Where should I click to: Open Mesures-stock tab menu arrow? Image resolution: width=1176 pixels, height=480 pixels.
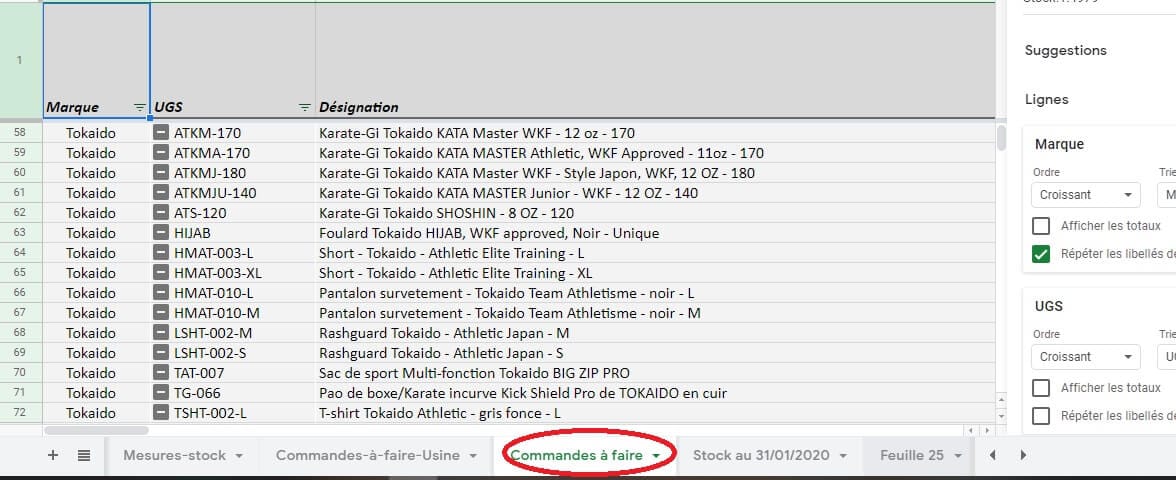(x=239, y=456)
